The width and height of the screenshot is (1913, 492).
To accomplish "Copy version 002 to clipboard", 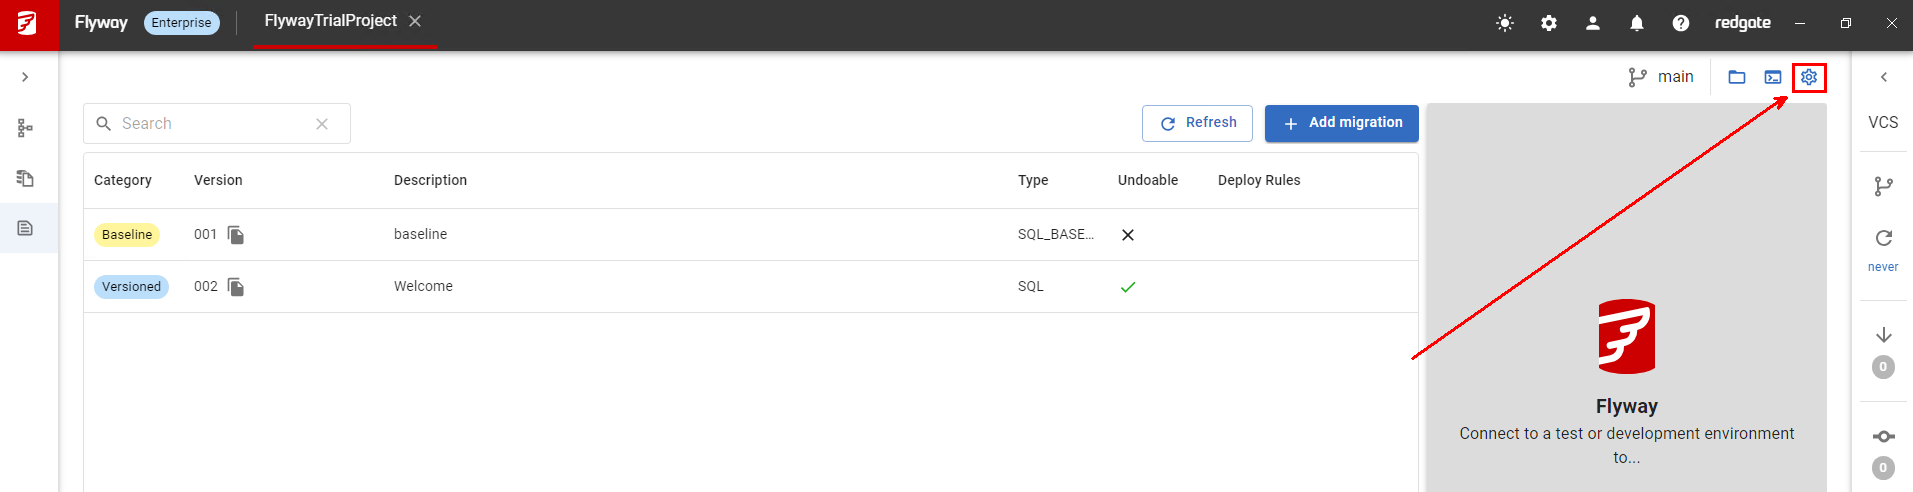I will pyautogui.click(x=236, y=287).
